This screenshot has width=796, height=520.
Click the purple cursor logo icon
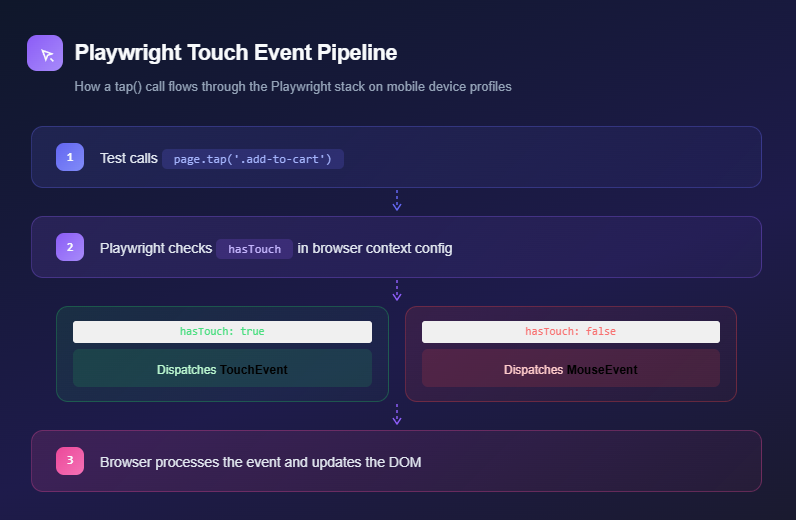(x=45, y=53)
